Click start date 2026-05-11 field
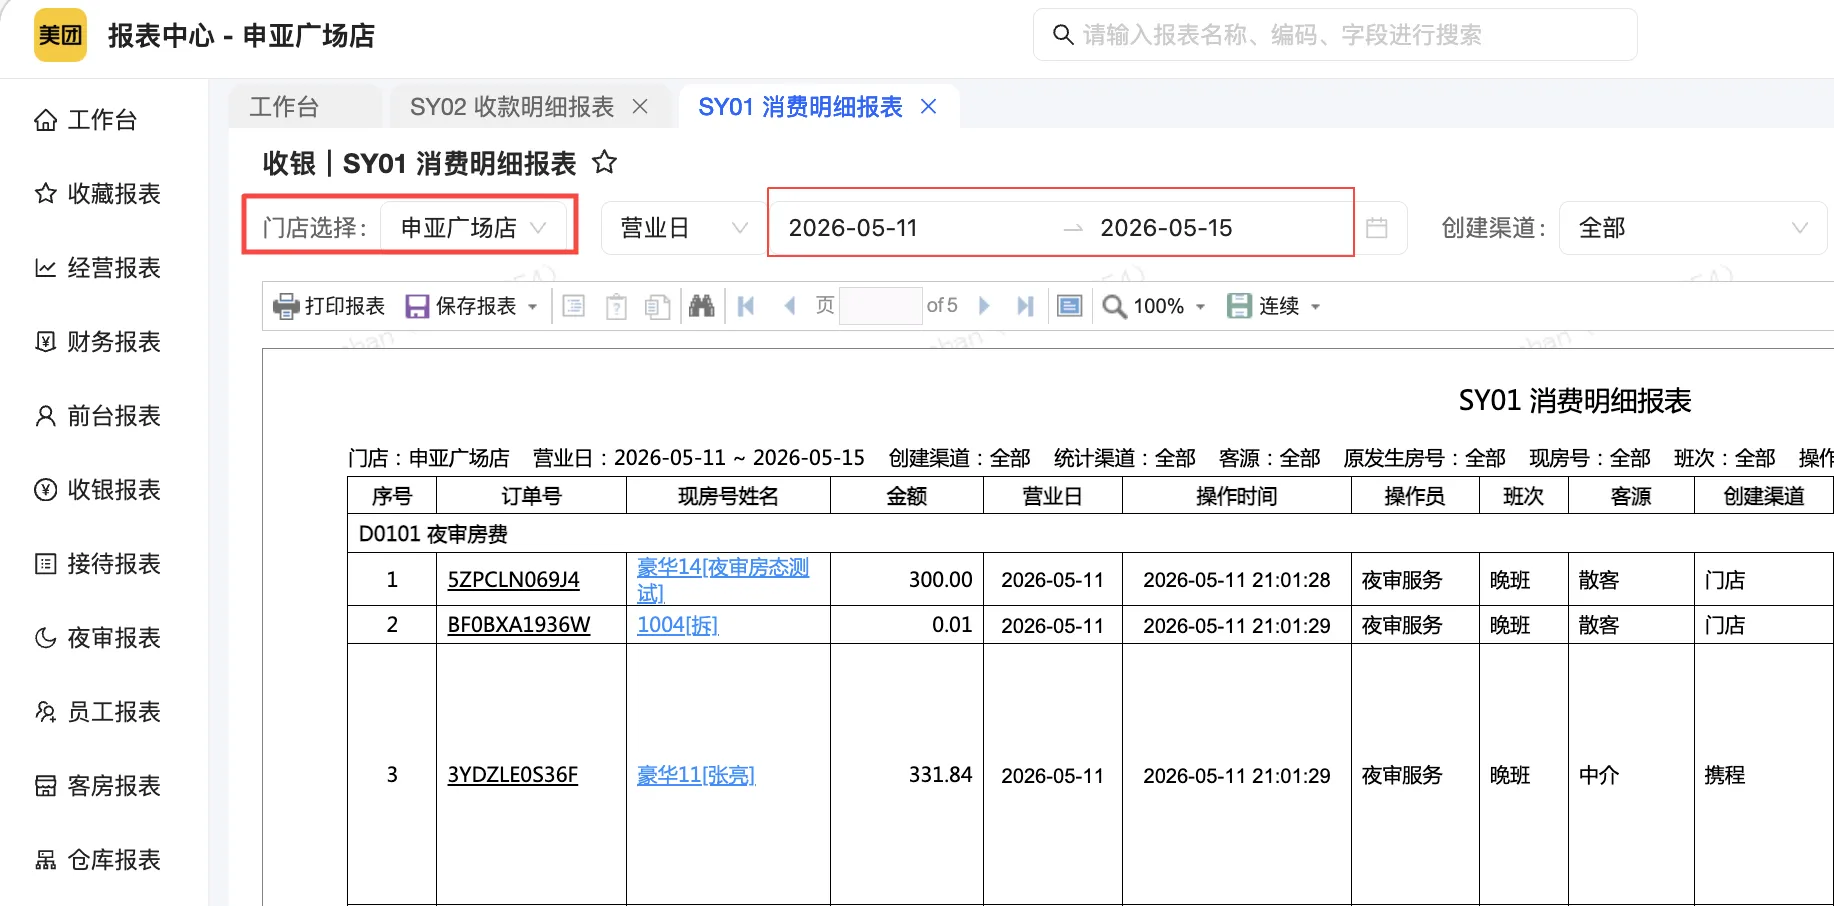Screen dimensions: 1834x906 (853, 228)
